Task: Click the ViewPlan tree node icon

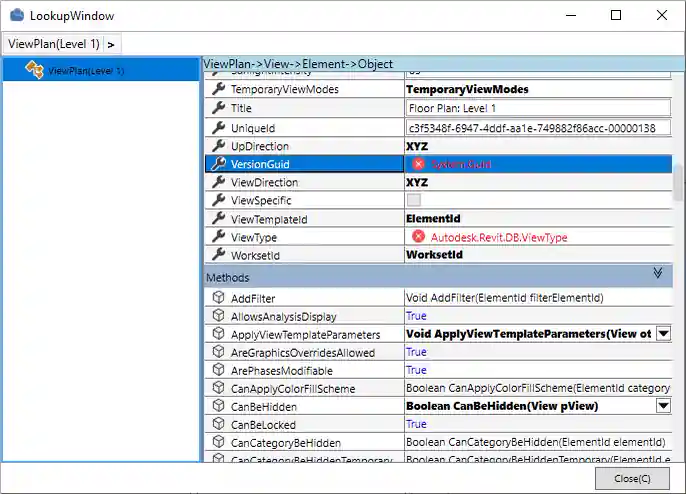Action: click(x=34, y=70)
